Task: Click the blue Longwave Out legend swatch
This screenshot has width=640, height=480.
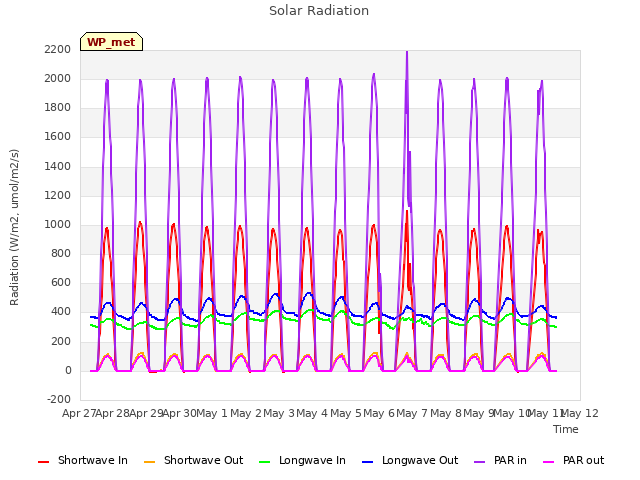Action: pos(367,462)
